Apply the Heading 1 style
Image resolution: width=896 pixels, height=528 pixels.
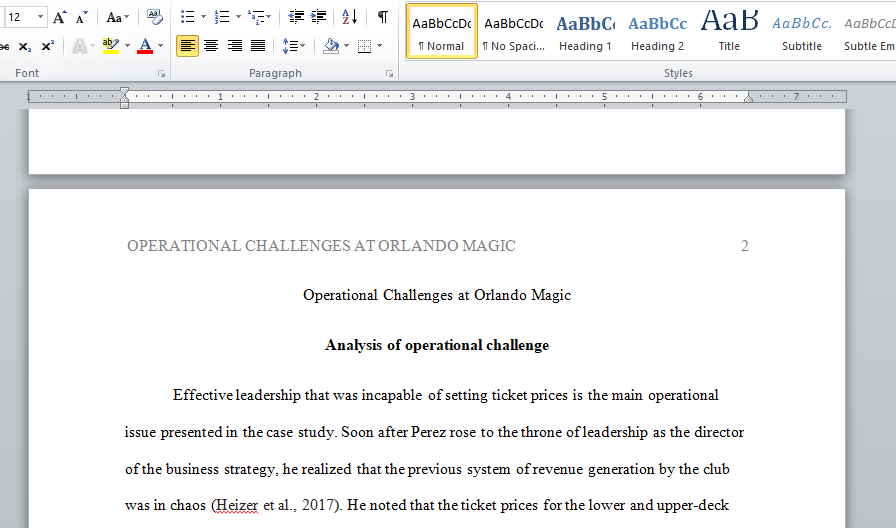[x=585, y=31]
